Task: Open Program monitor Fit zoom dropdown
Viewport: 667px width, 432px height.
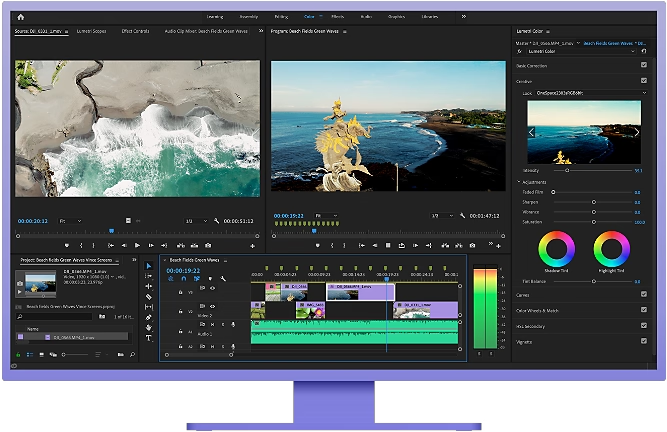Action: pos(325,215)
